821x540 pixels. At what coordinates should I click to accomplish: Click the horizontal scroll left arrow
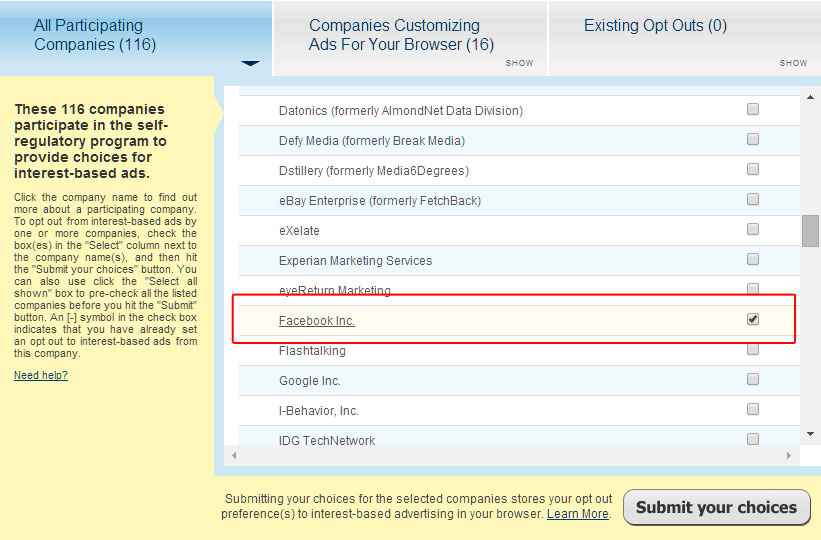(234, 456)
